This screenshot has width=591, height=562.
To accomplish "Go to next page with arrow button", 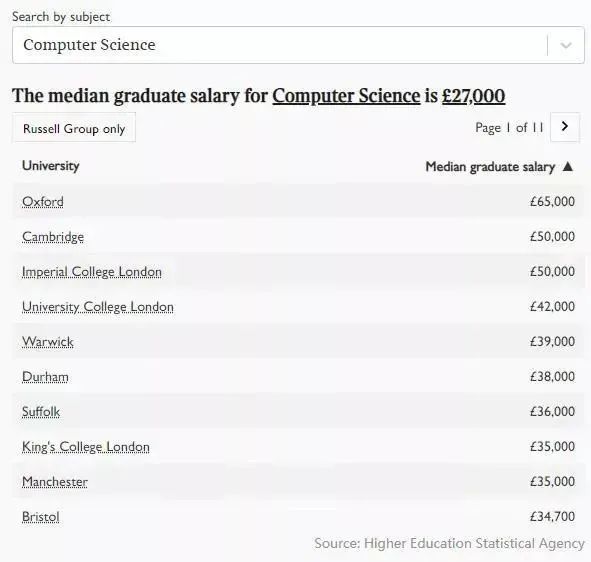I will pos(565,127).
